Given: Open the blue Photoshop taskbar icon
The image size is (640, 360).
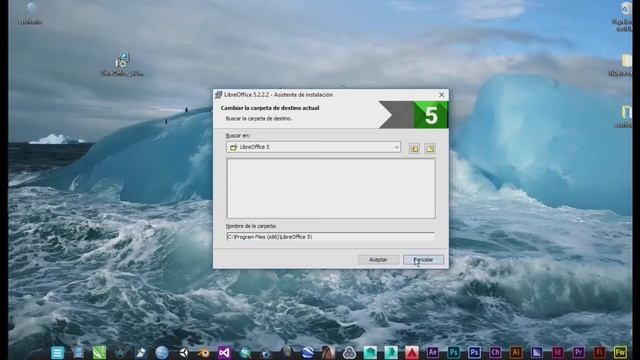Looking at the screenshot, I should (474, 352).
